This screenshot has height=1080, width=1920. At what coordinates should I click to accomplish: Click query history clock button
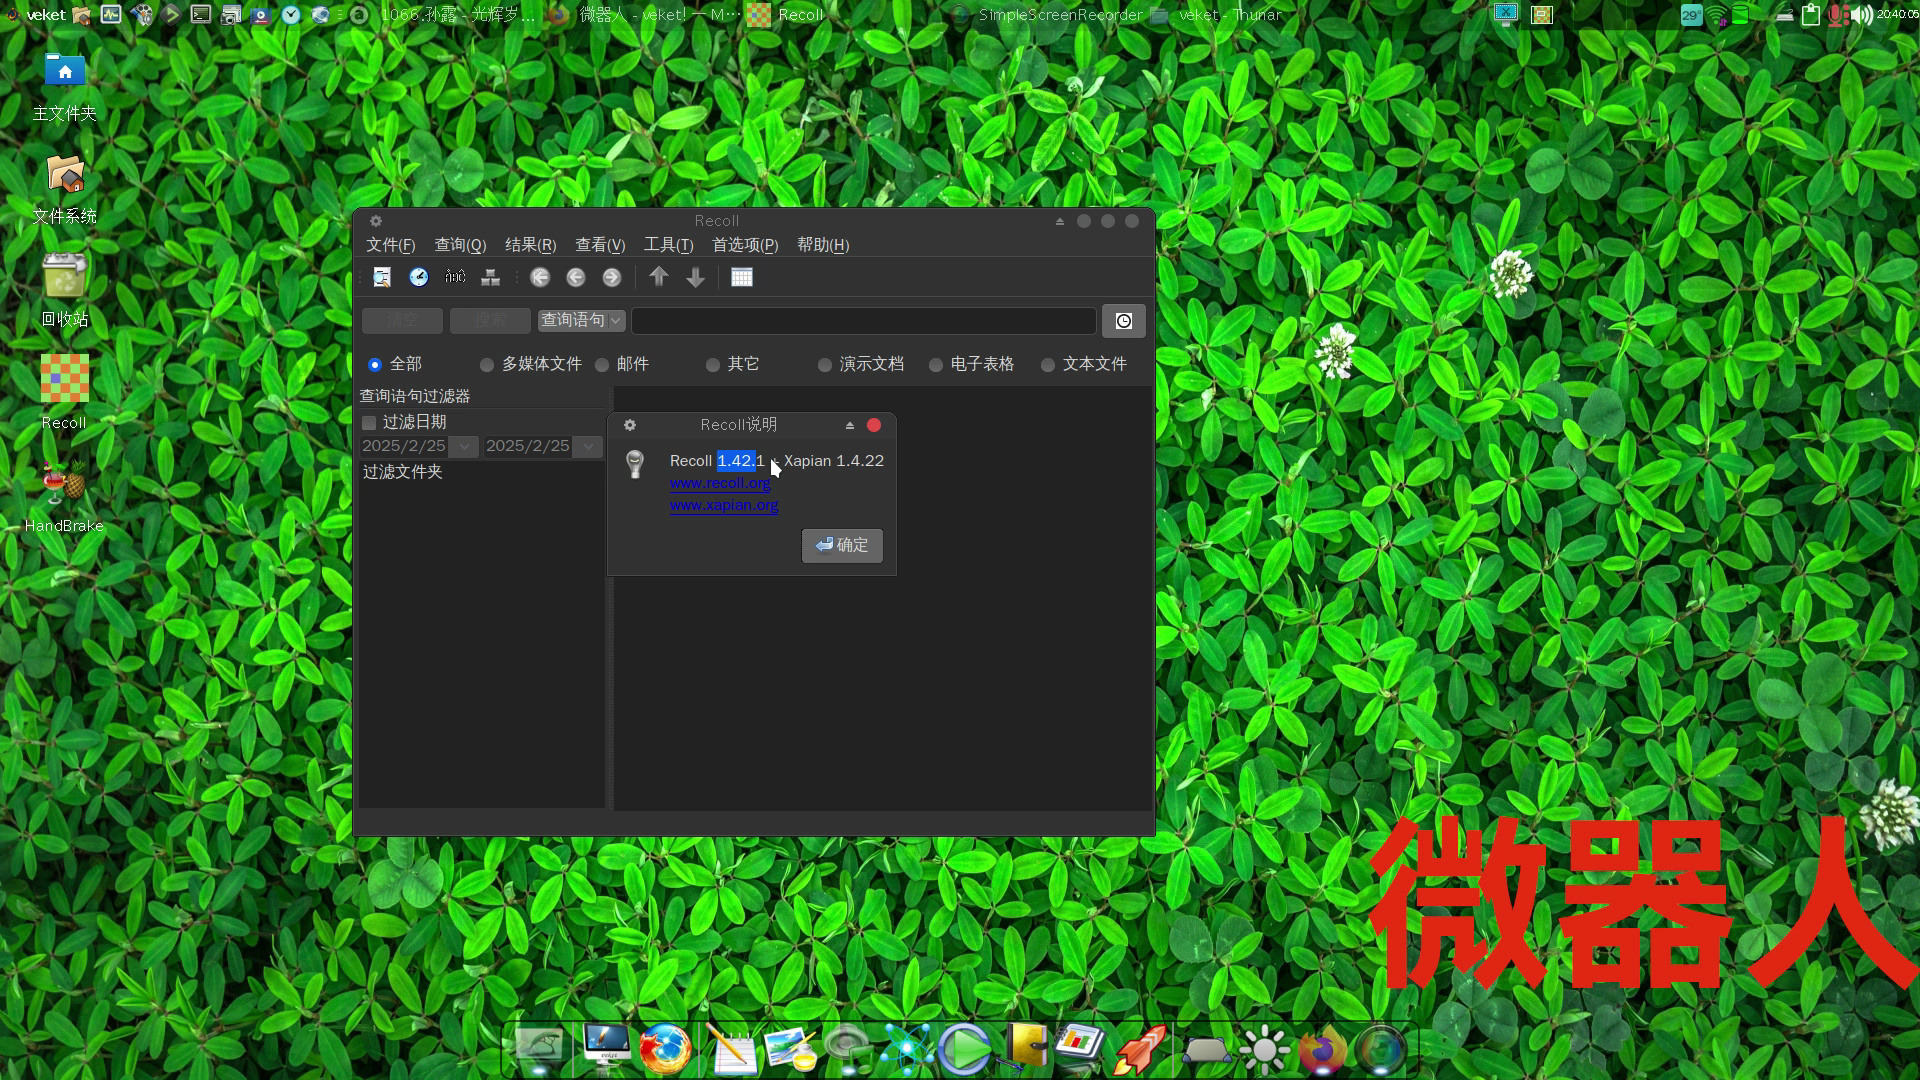coord(1123,321)
